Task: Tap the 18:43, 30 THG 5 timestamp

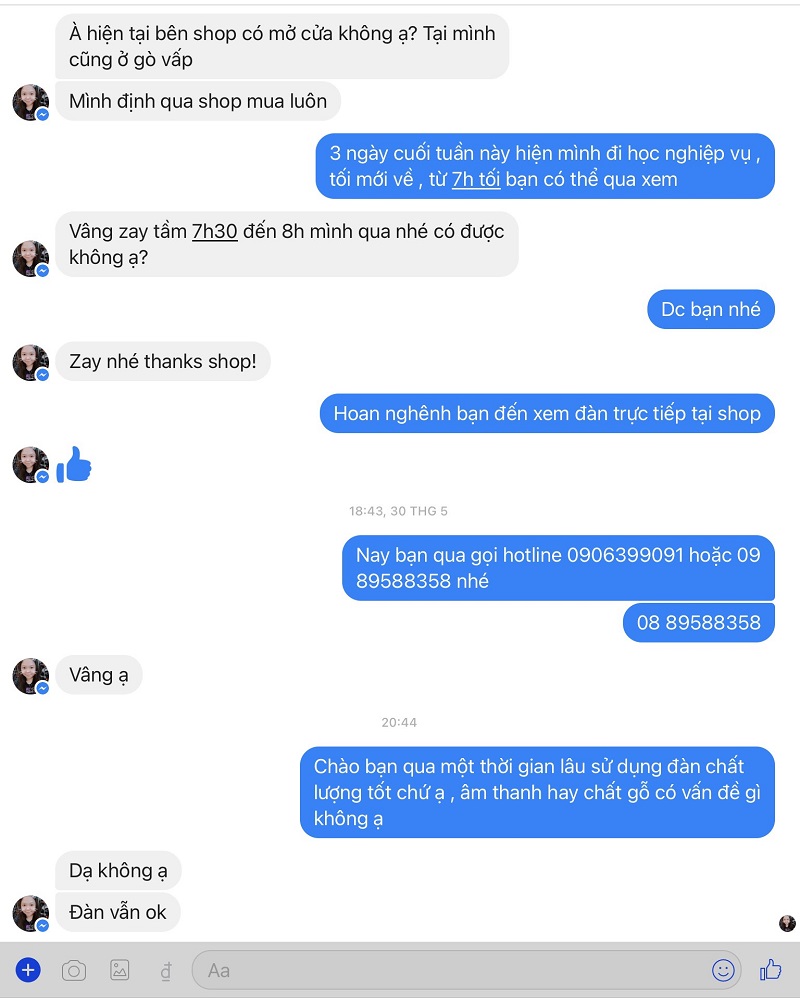Action: pos(398,511)
